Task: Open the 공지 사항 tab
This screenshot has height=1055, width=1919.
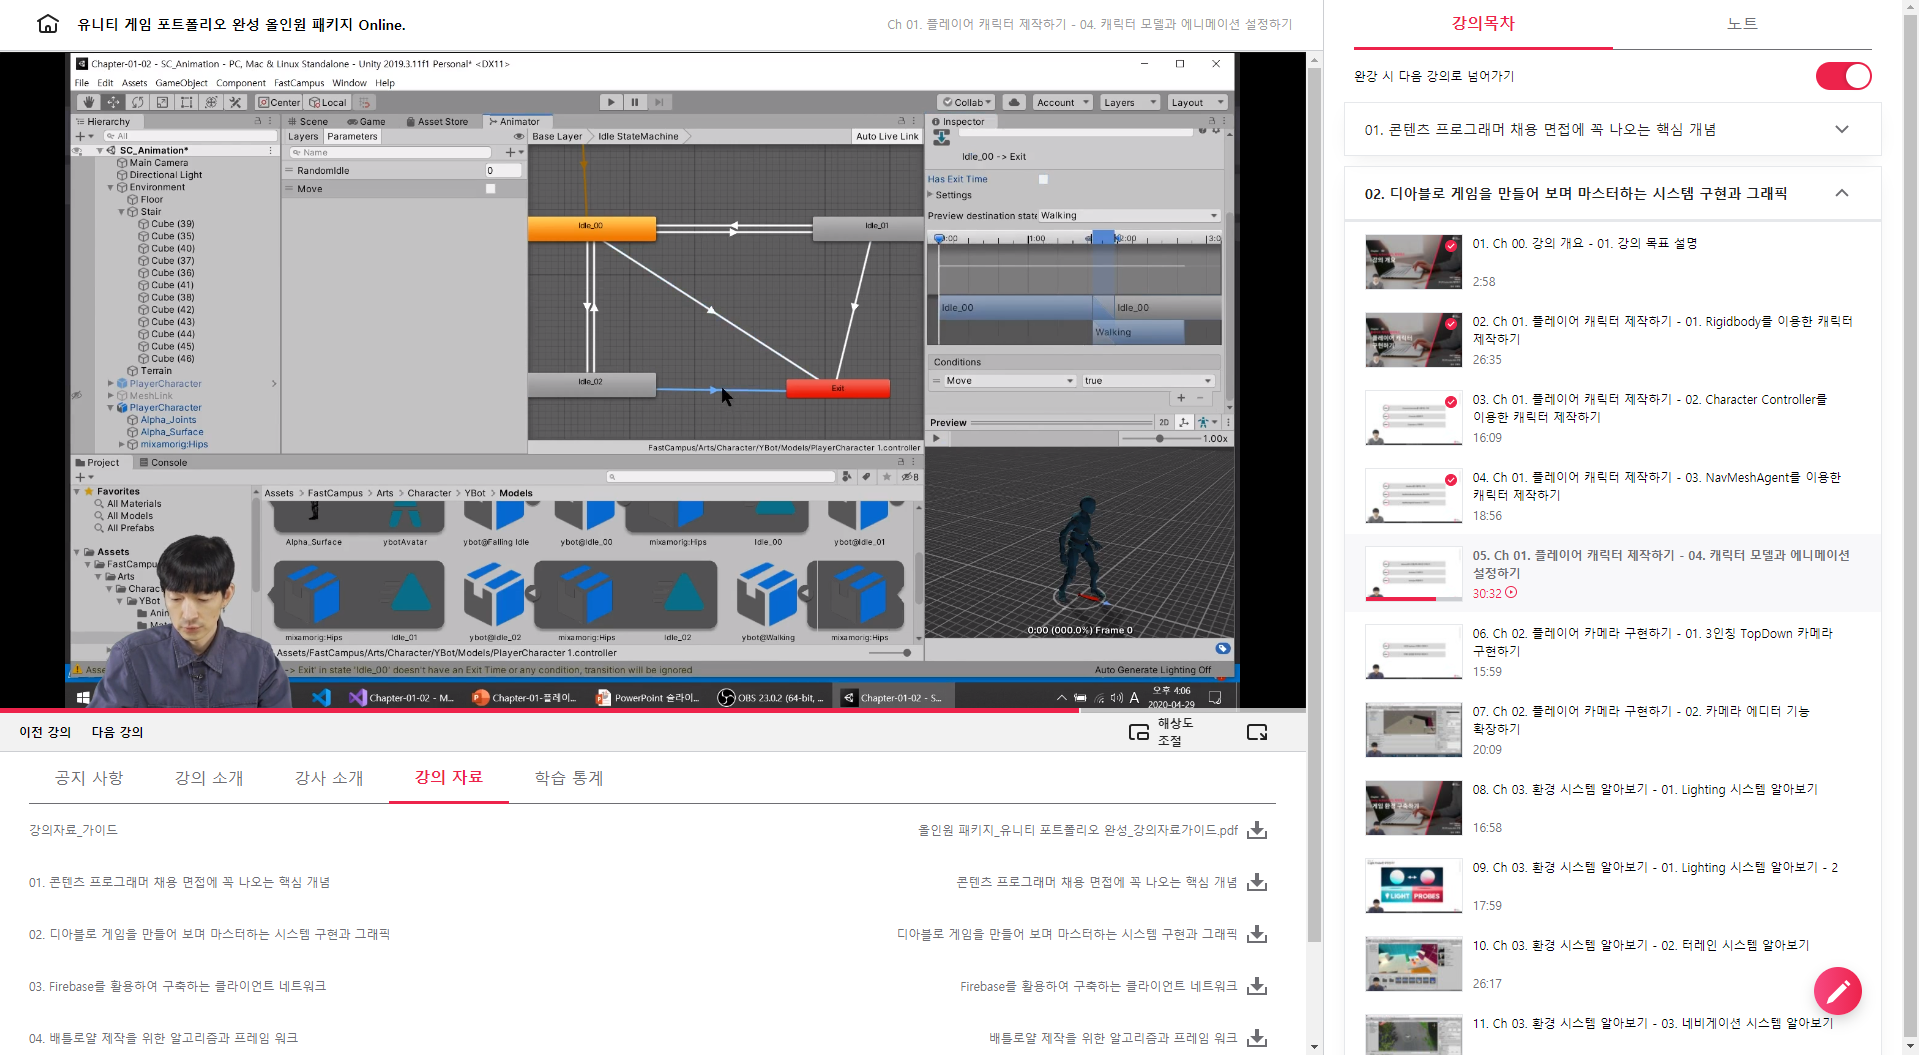Action: [x=89, y=778]
